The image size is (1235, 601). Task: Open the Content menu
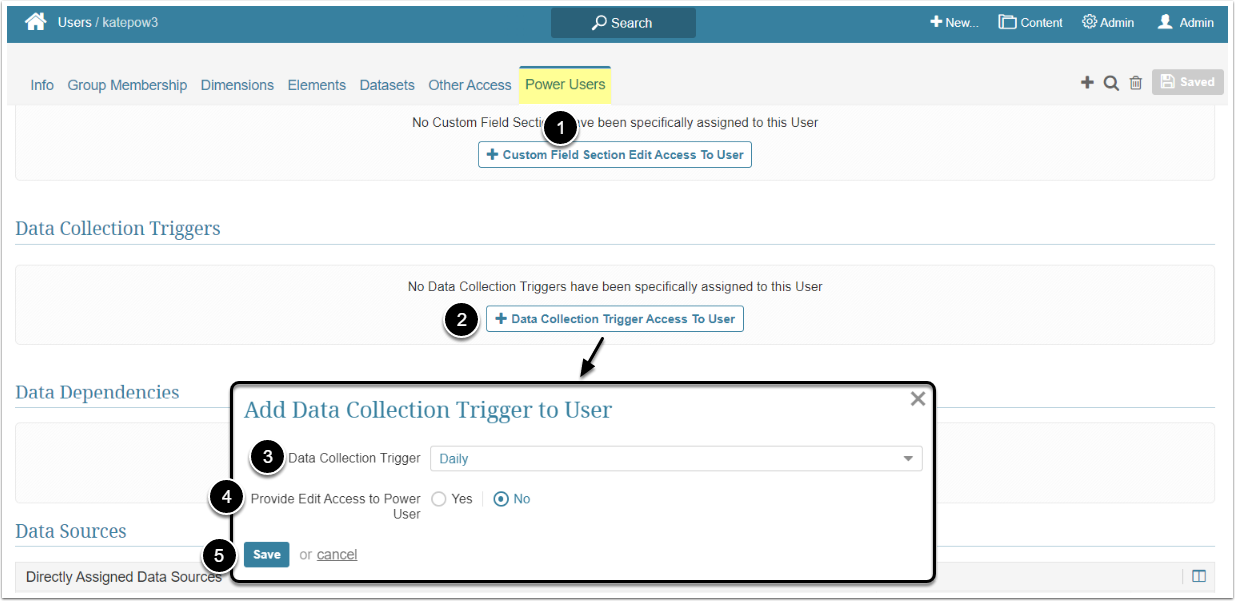coord(1030,22)
